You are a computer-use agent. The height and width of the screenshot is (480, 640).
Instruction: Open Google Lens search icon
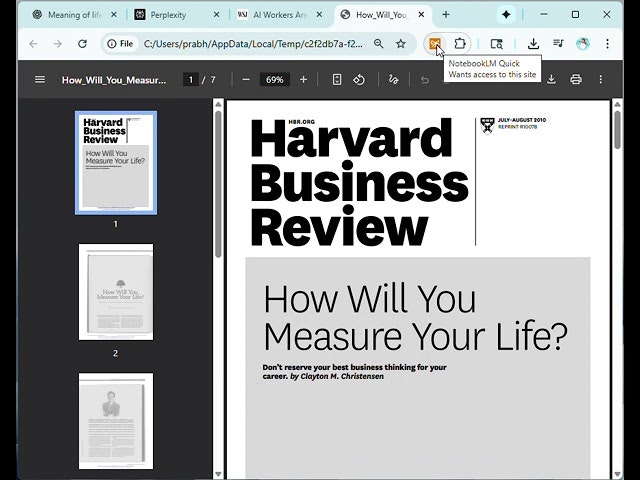(x=496, y=44)
